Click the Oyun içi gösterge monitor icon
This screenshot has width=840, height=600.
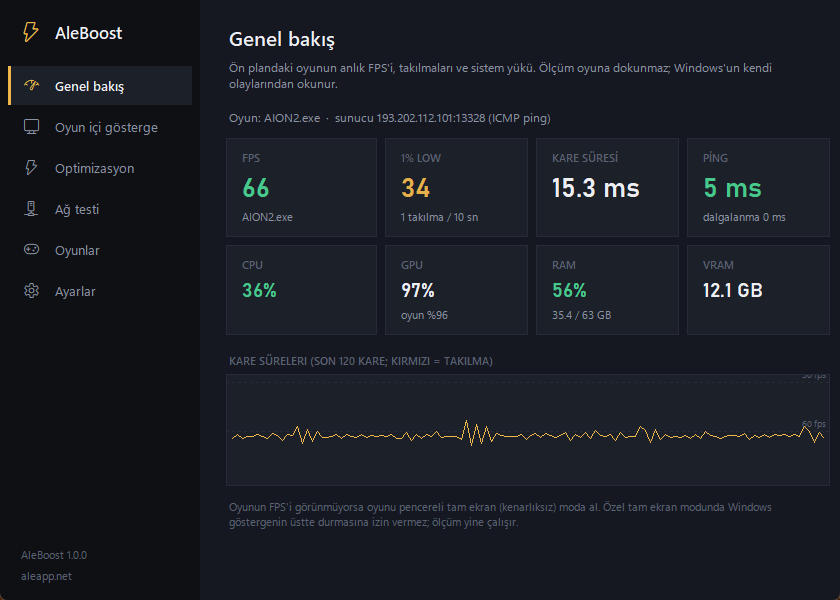pyautogui.click(x=32, y=127)
